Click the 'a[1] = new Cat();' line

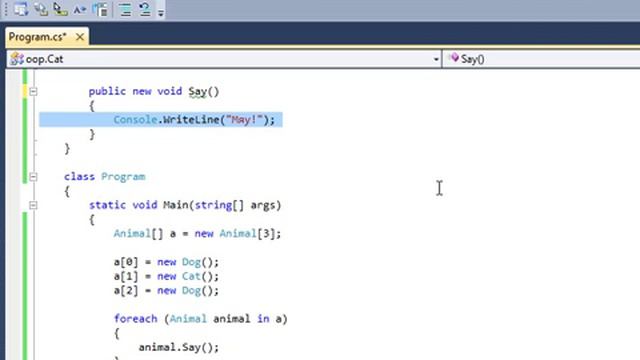point(167,276)
